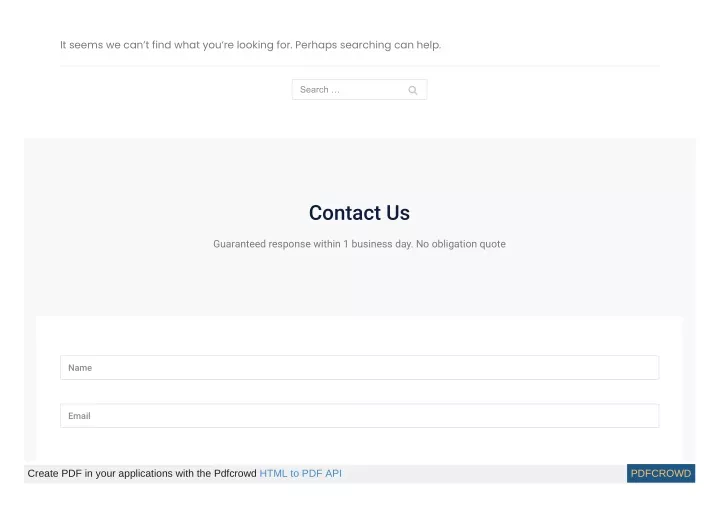The image size is (720, 509).
Task: Open the HTML to PDF API link
Action: (x=300, y=474)
